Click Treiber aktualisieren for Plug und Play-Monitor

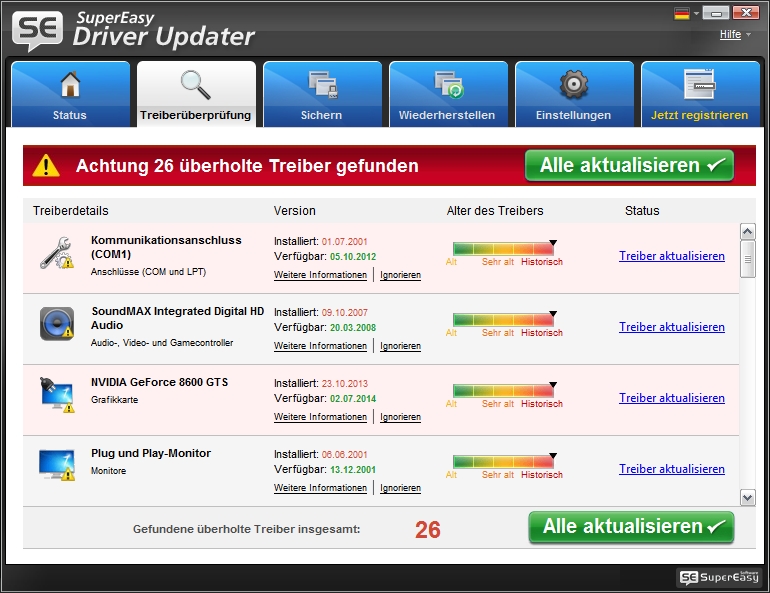[672, 469]
